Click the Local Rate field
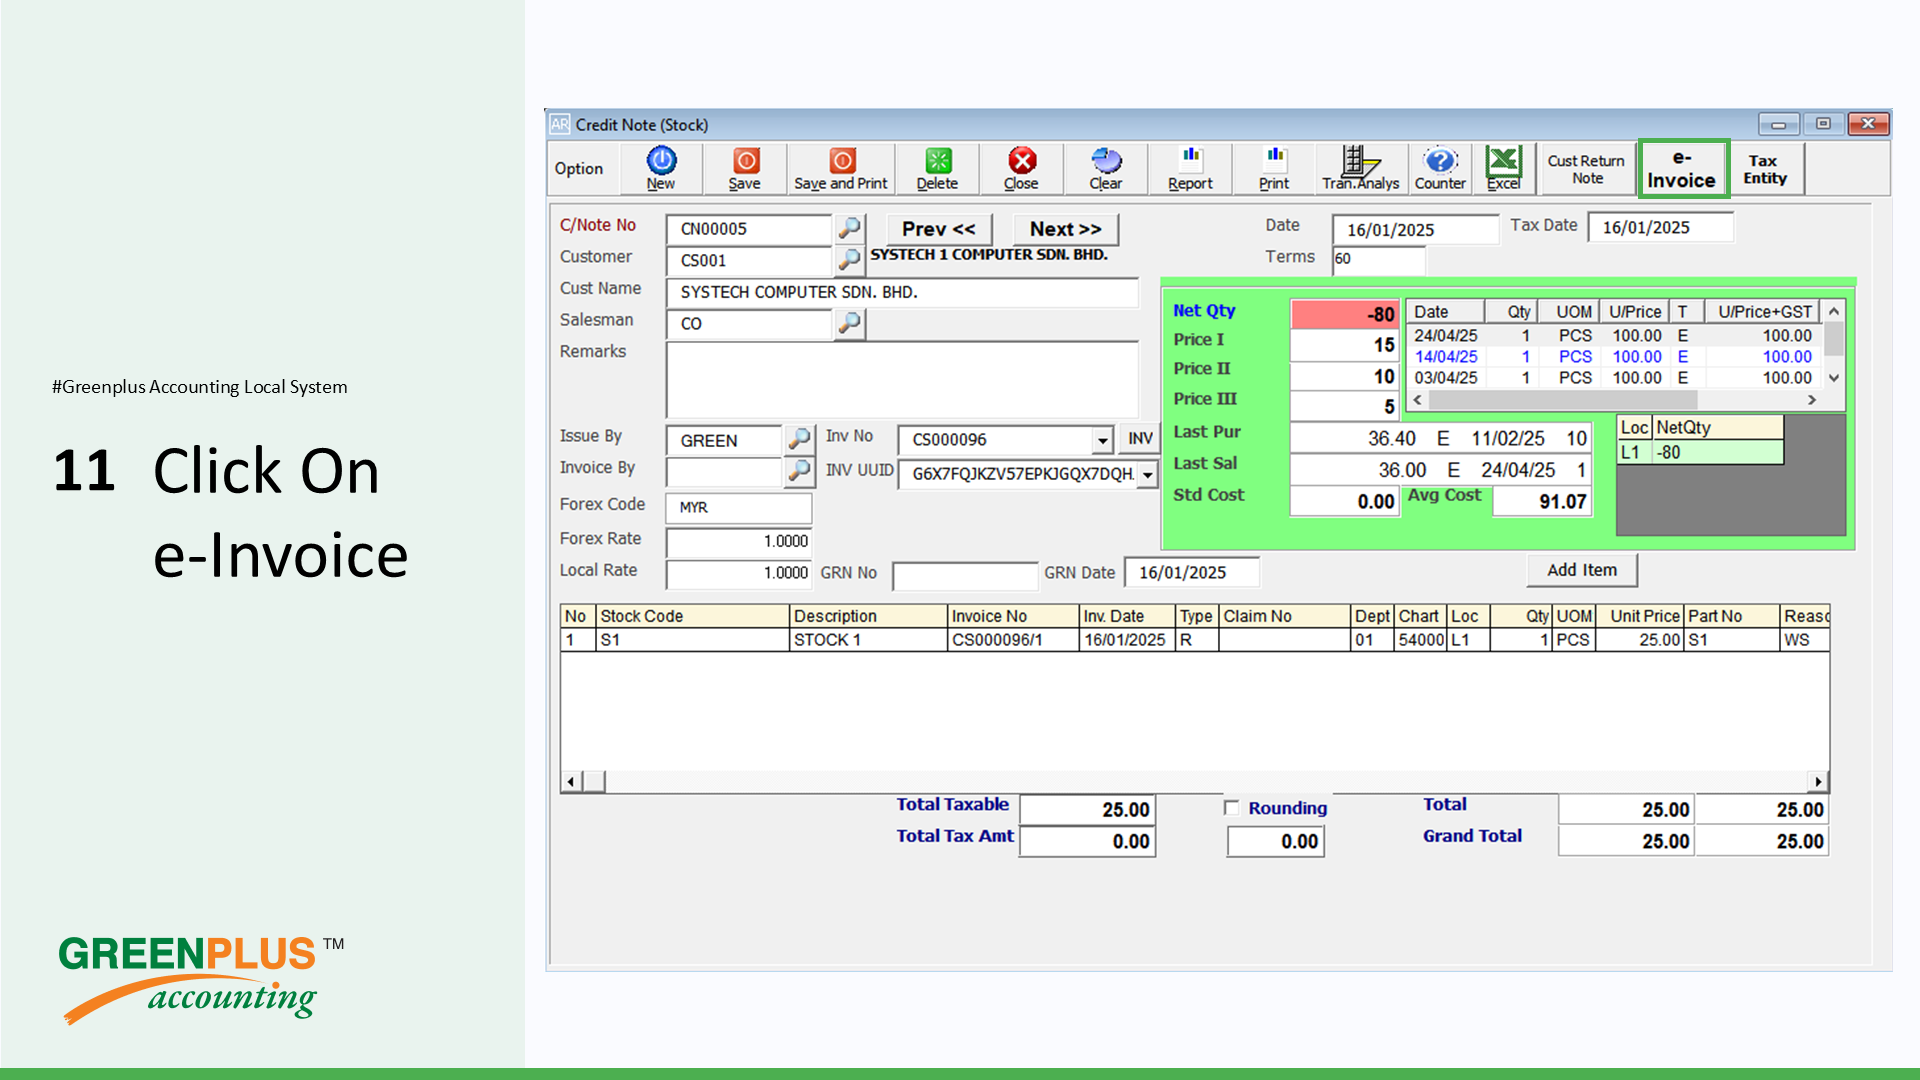1920x1080 pixels. (739, 573)
